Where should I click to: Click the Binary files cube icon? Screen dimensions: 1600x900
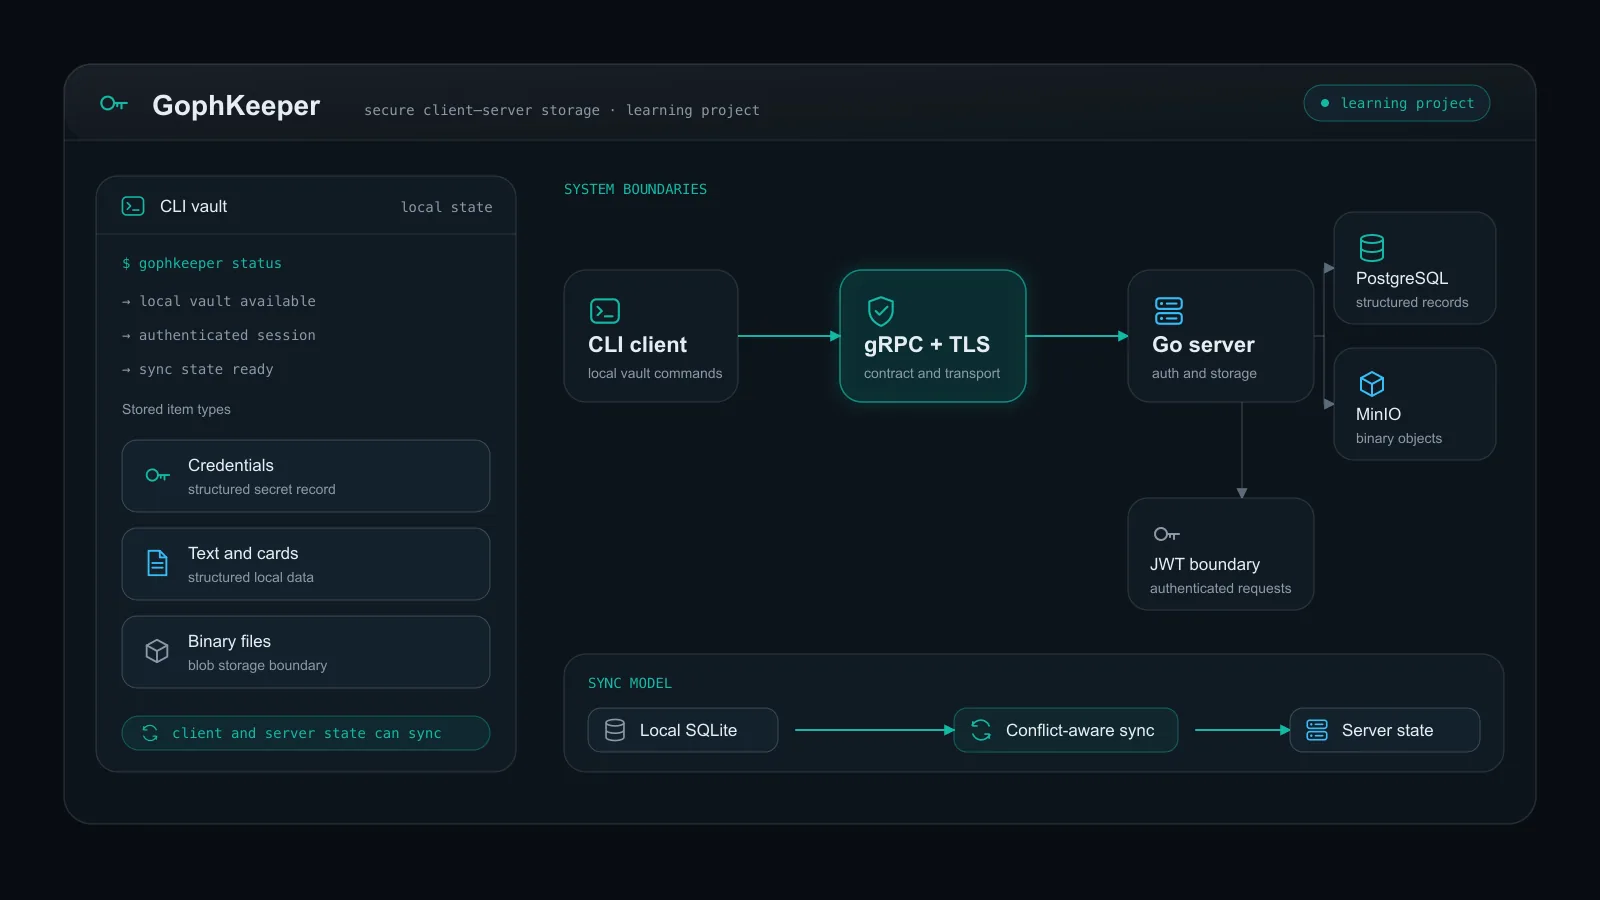click(157, 651)
